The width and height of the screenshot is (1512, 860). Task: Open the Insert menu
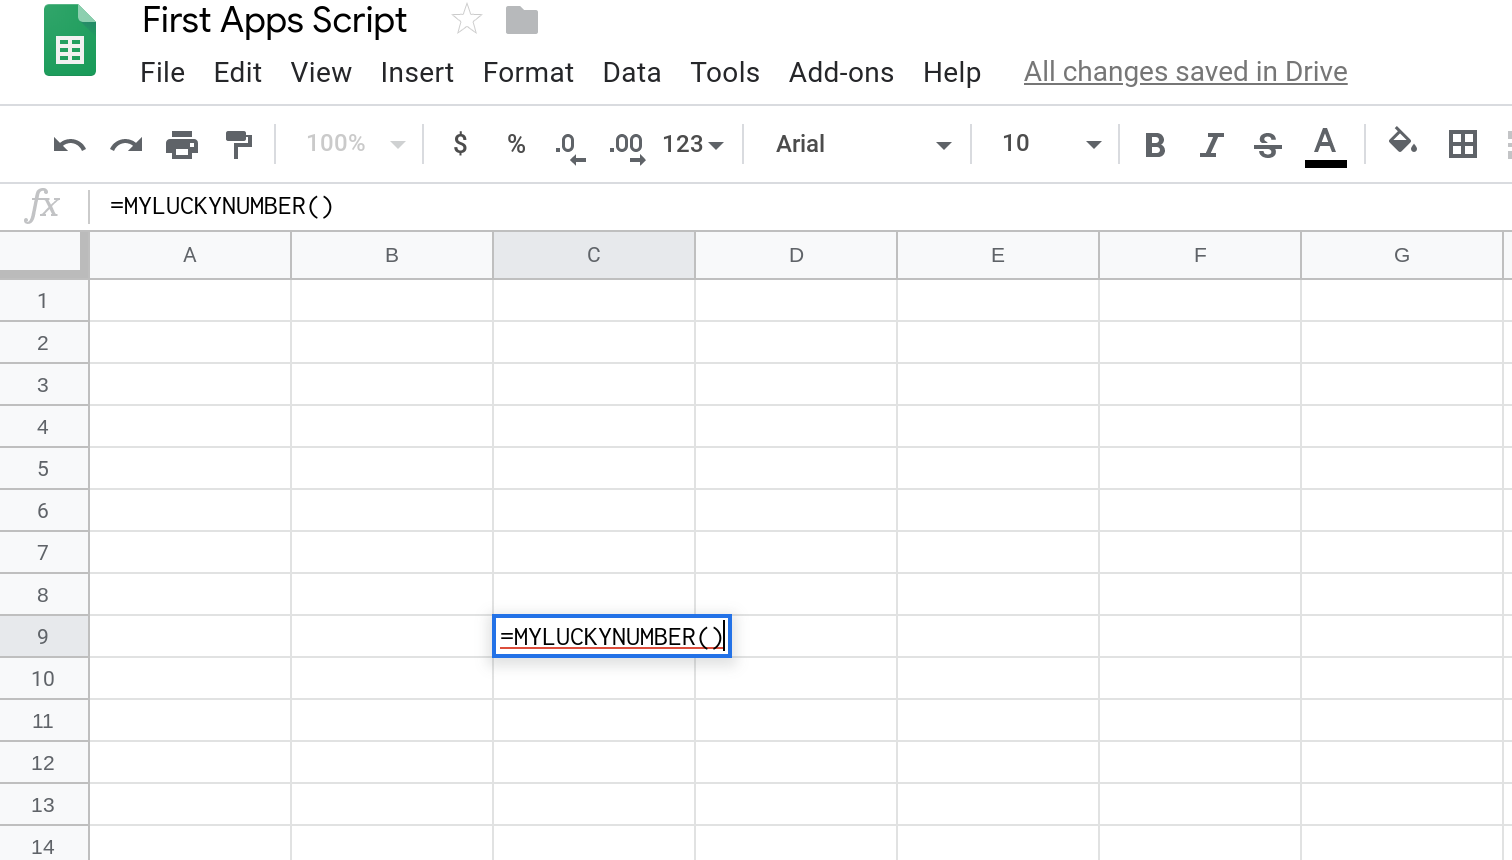(417, 72)
